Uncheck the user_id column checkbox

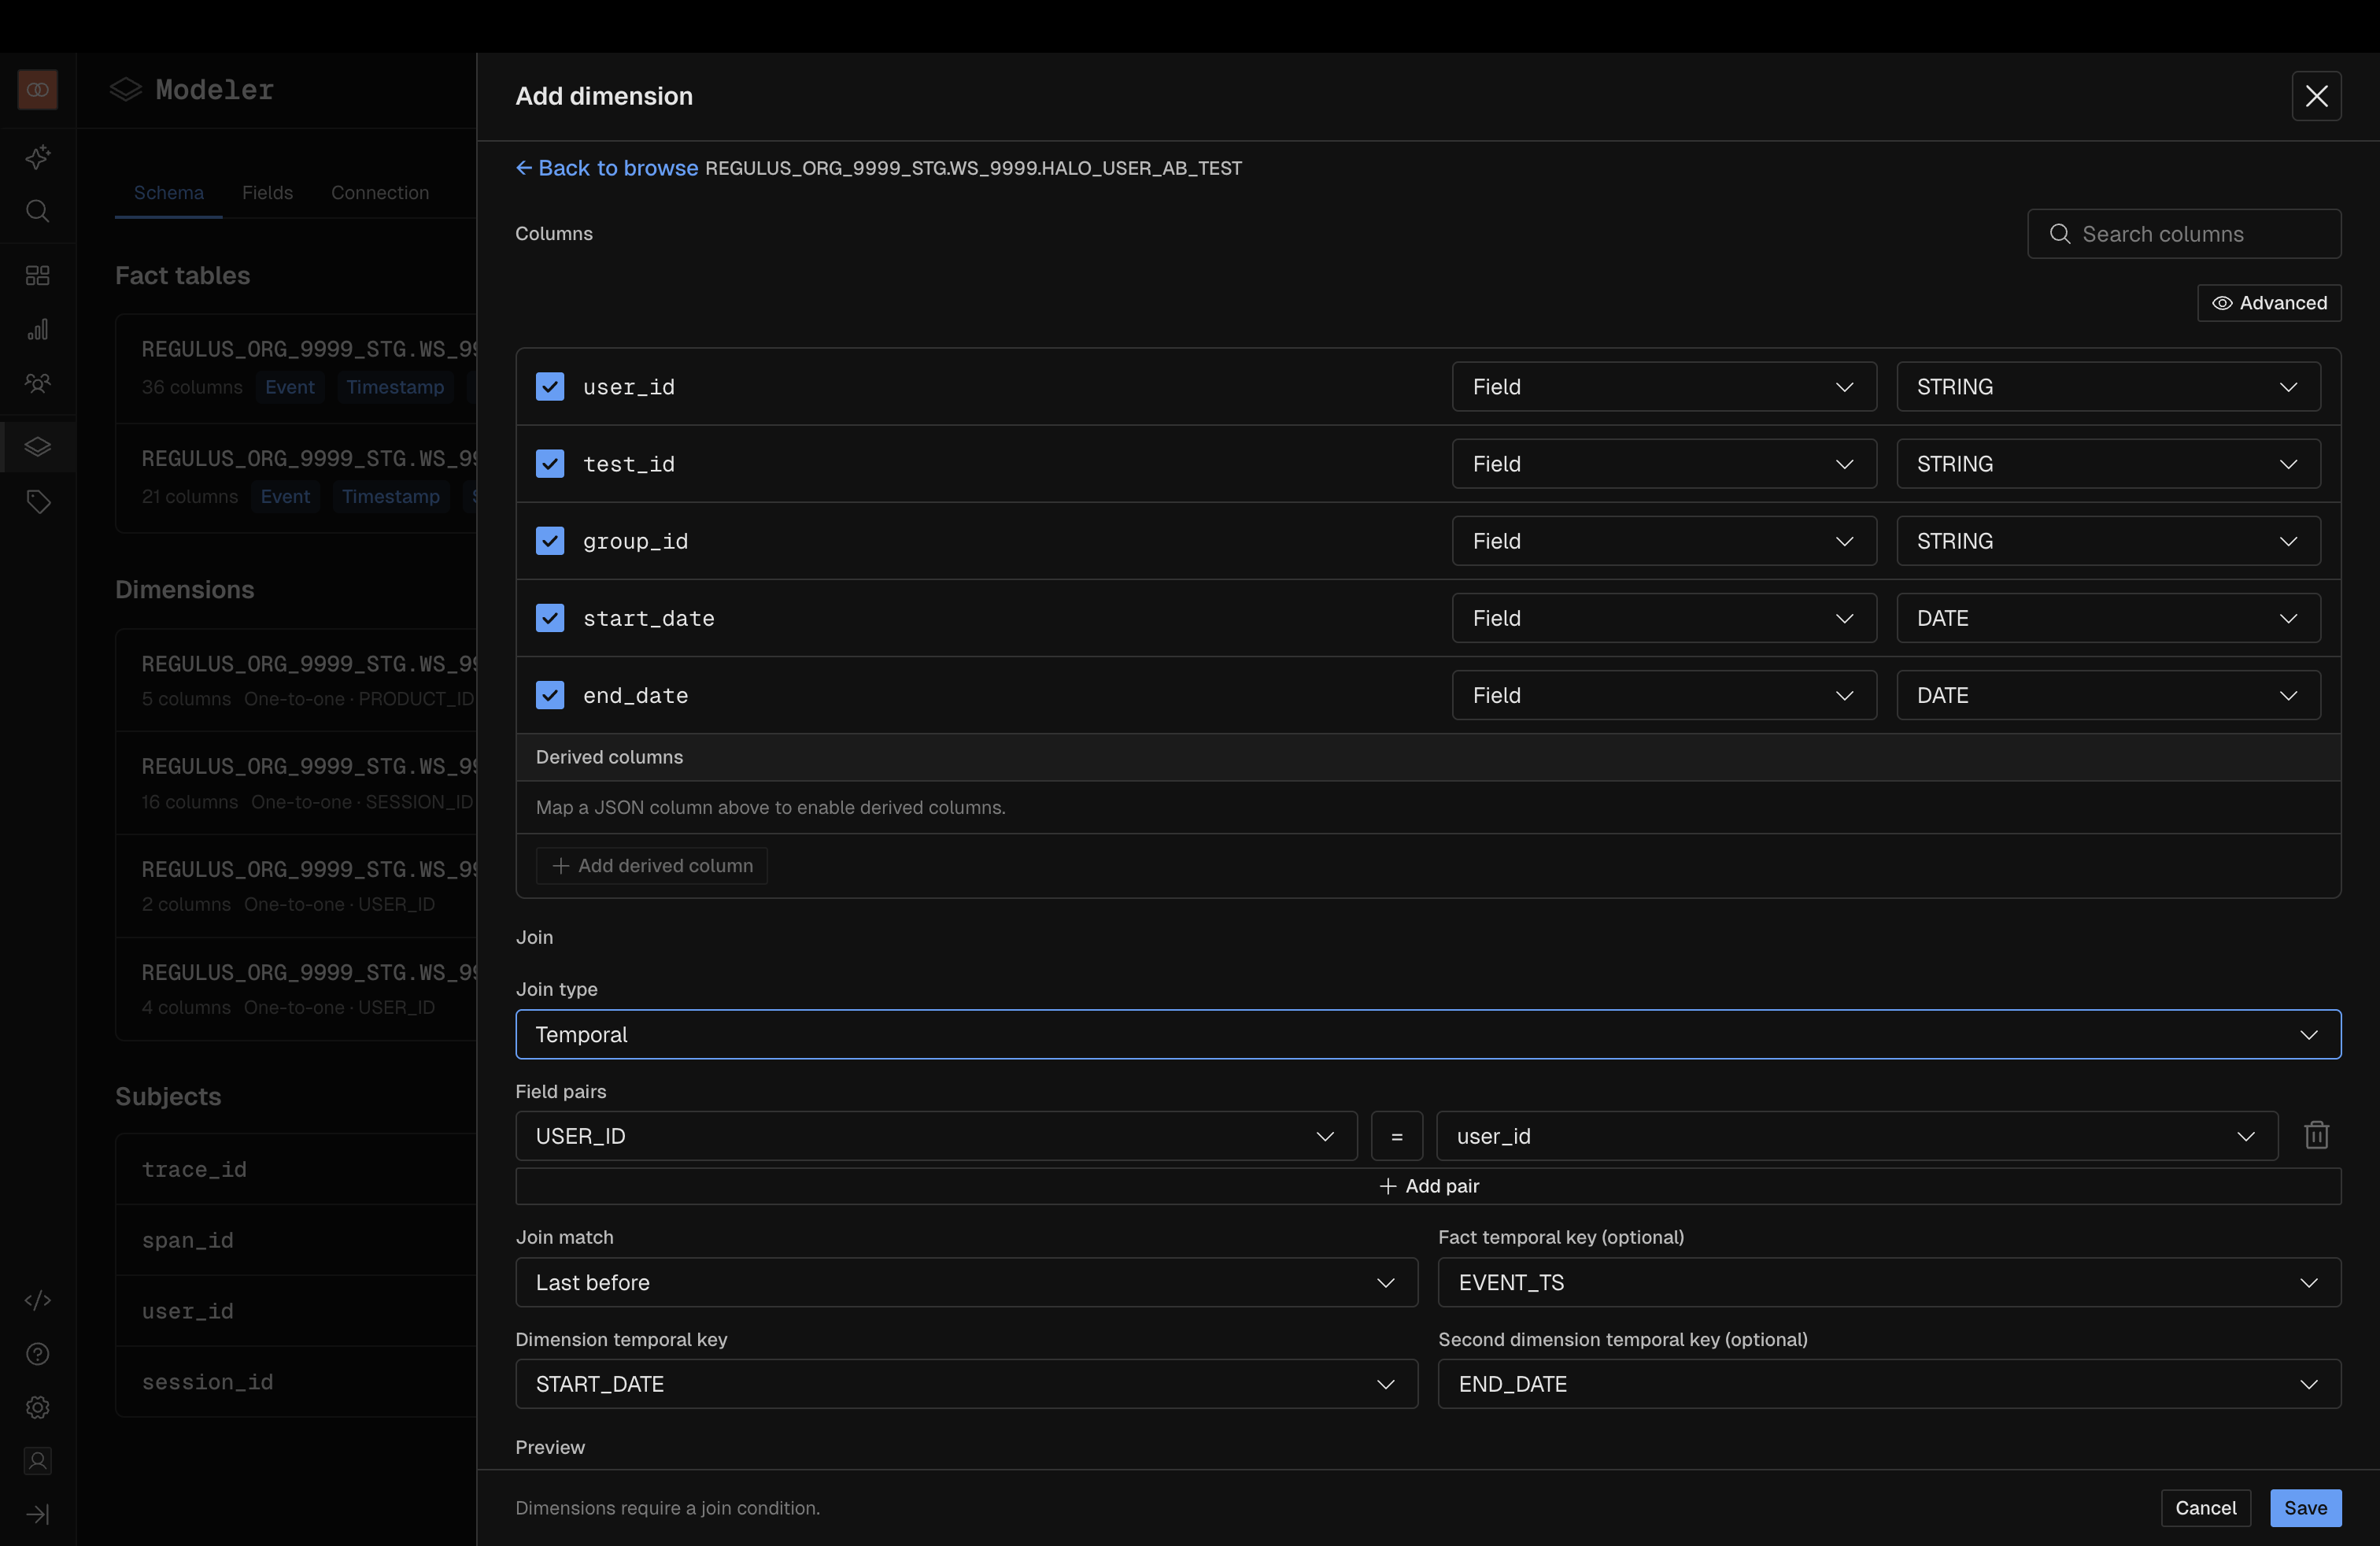[x=550, y=387]
